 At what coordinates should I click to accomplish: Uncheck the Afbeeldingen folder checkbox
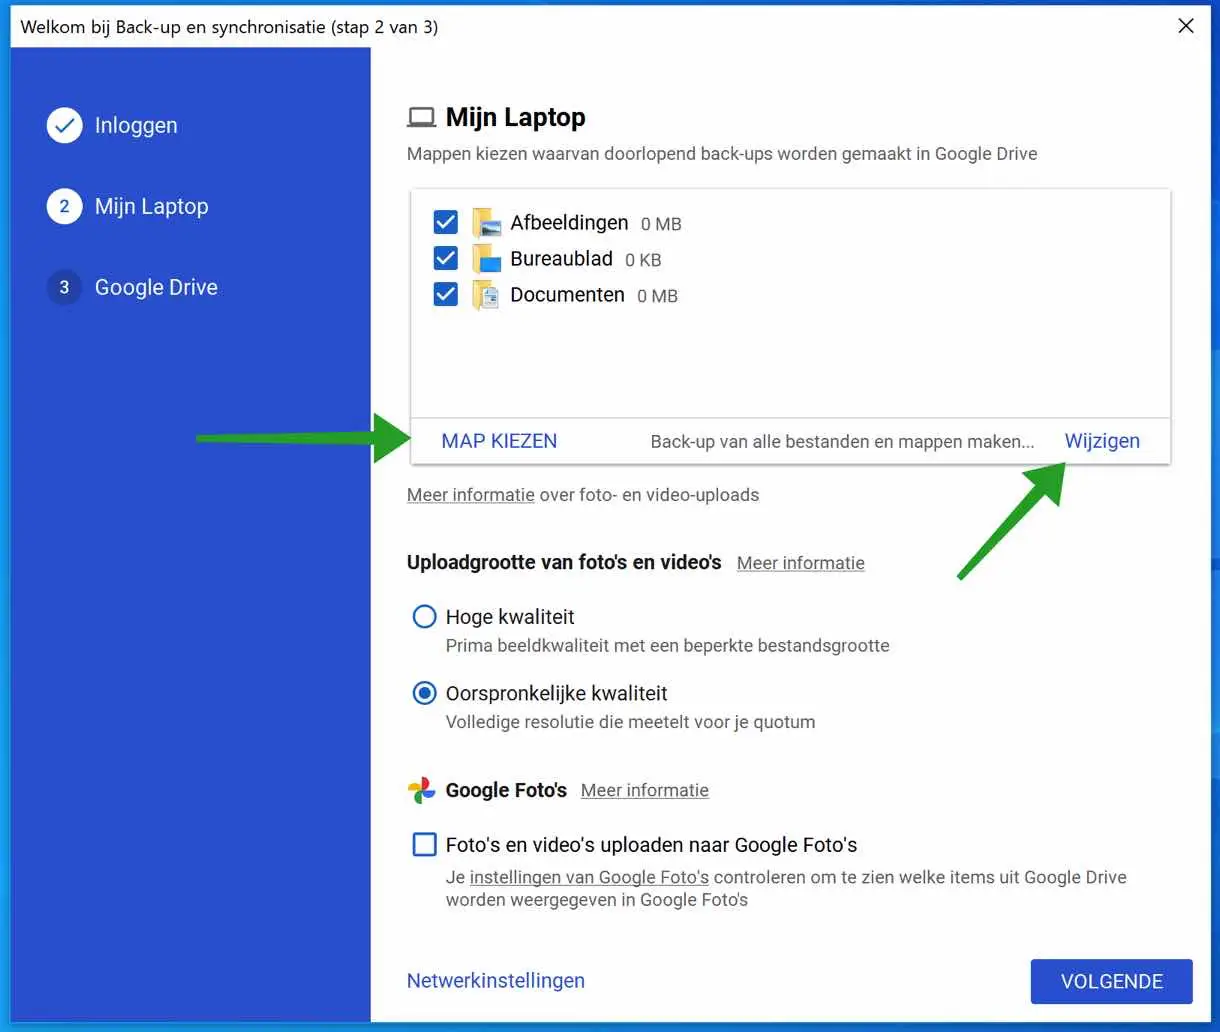point(446,222)
